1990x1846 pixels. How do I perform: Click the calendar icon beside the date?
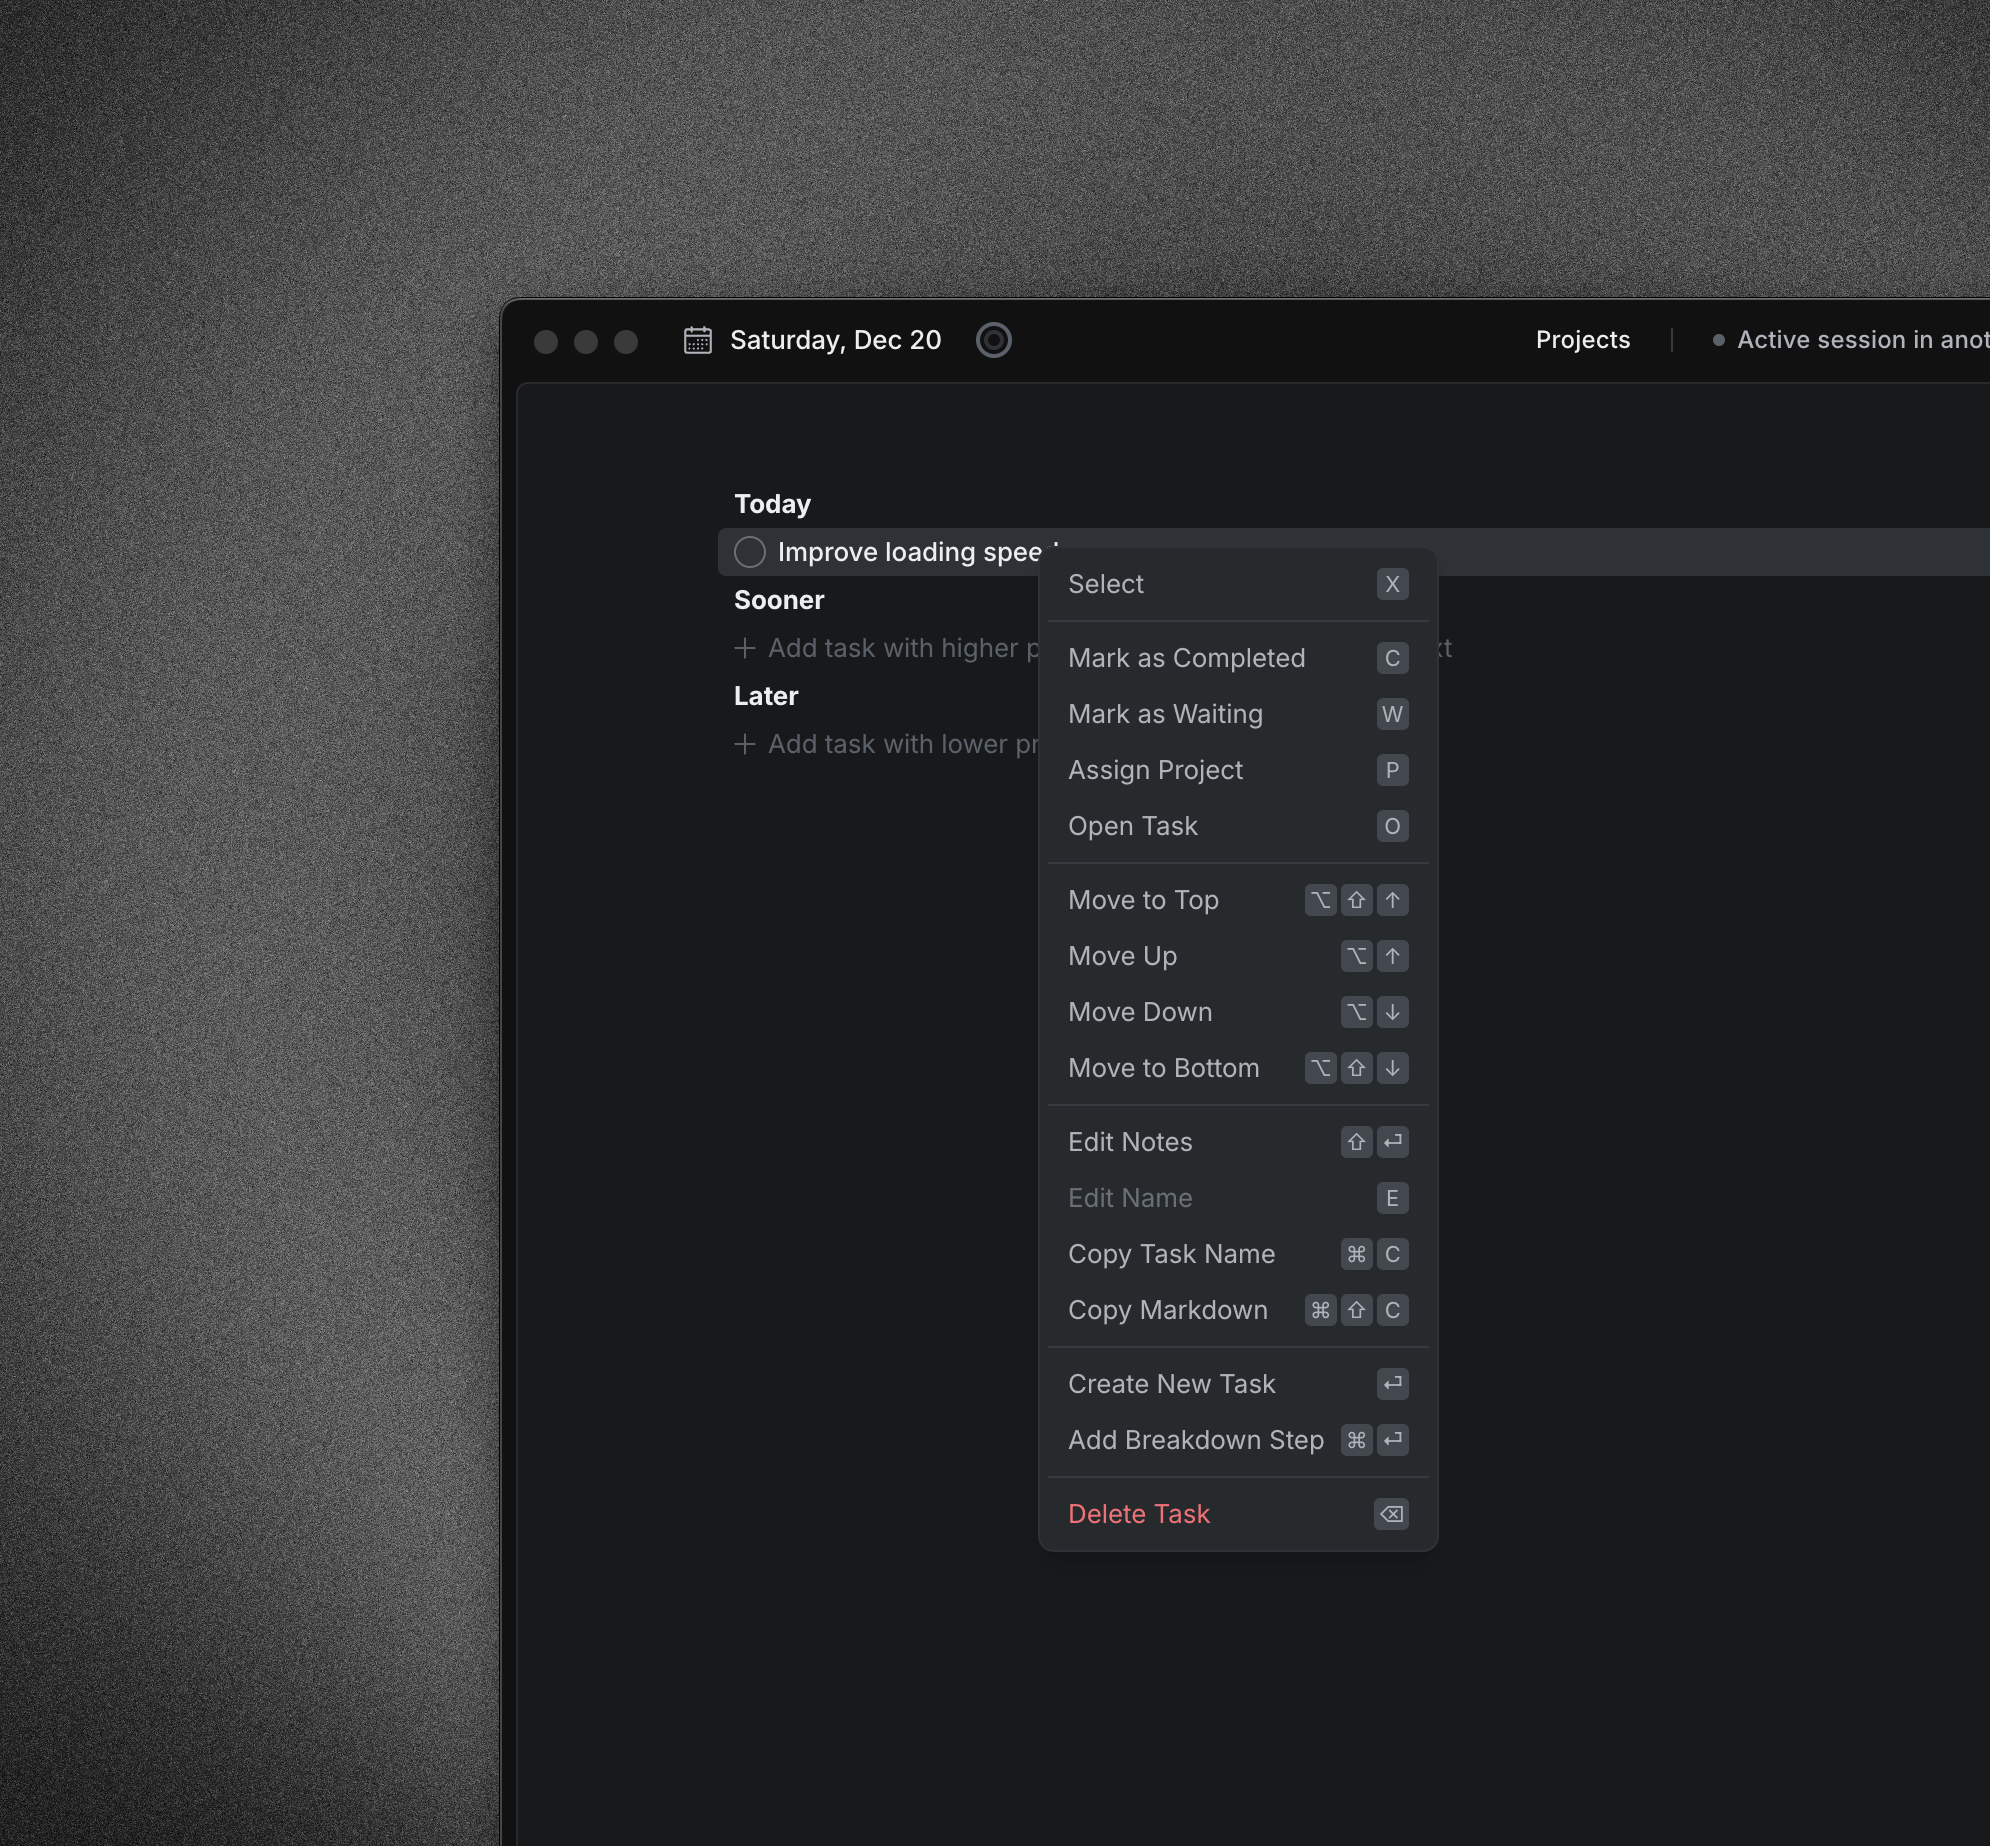click(697, 340)
